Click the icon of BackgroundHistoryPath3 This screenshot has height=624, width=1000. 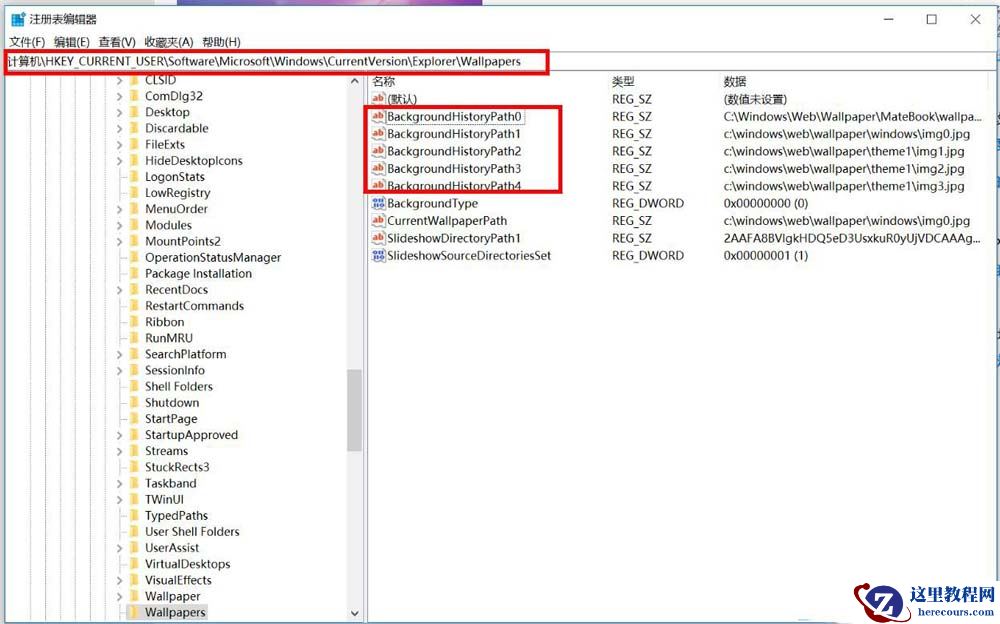click(378, 168)
